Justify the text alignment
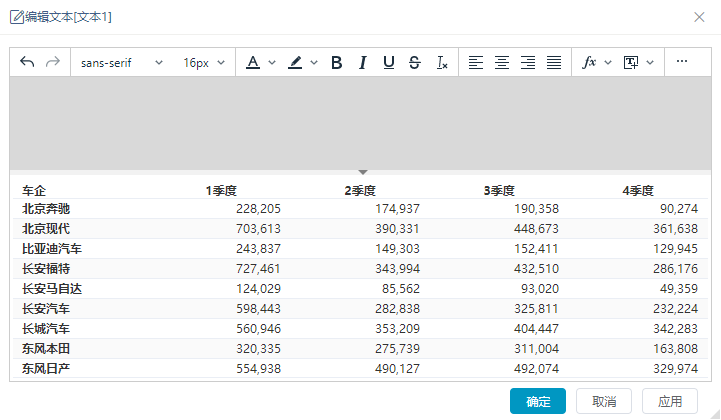 tap(554, 62)
